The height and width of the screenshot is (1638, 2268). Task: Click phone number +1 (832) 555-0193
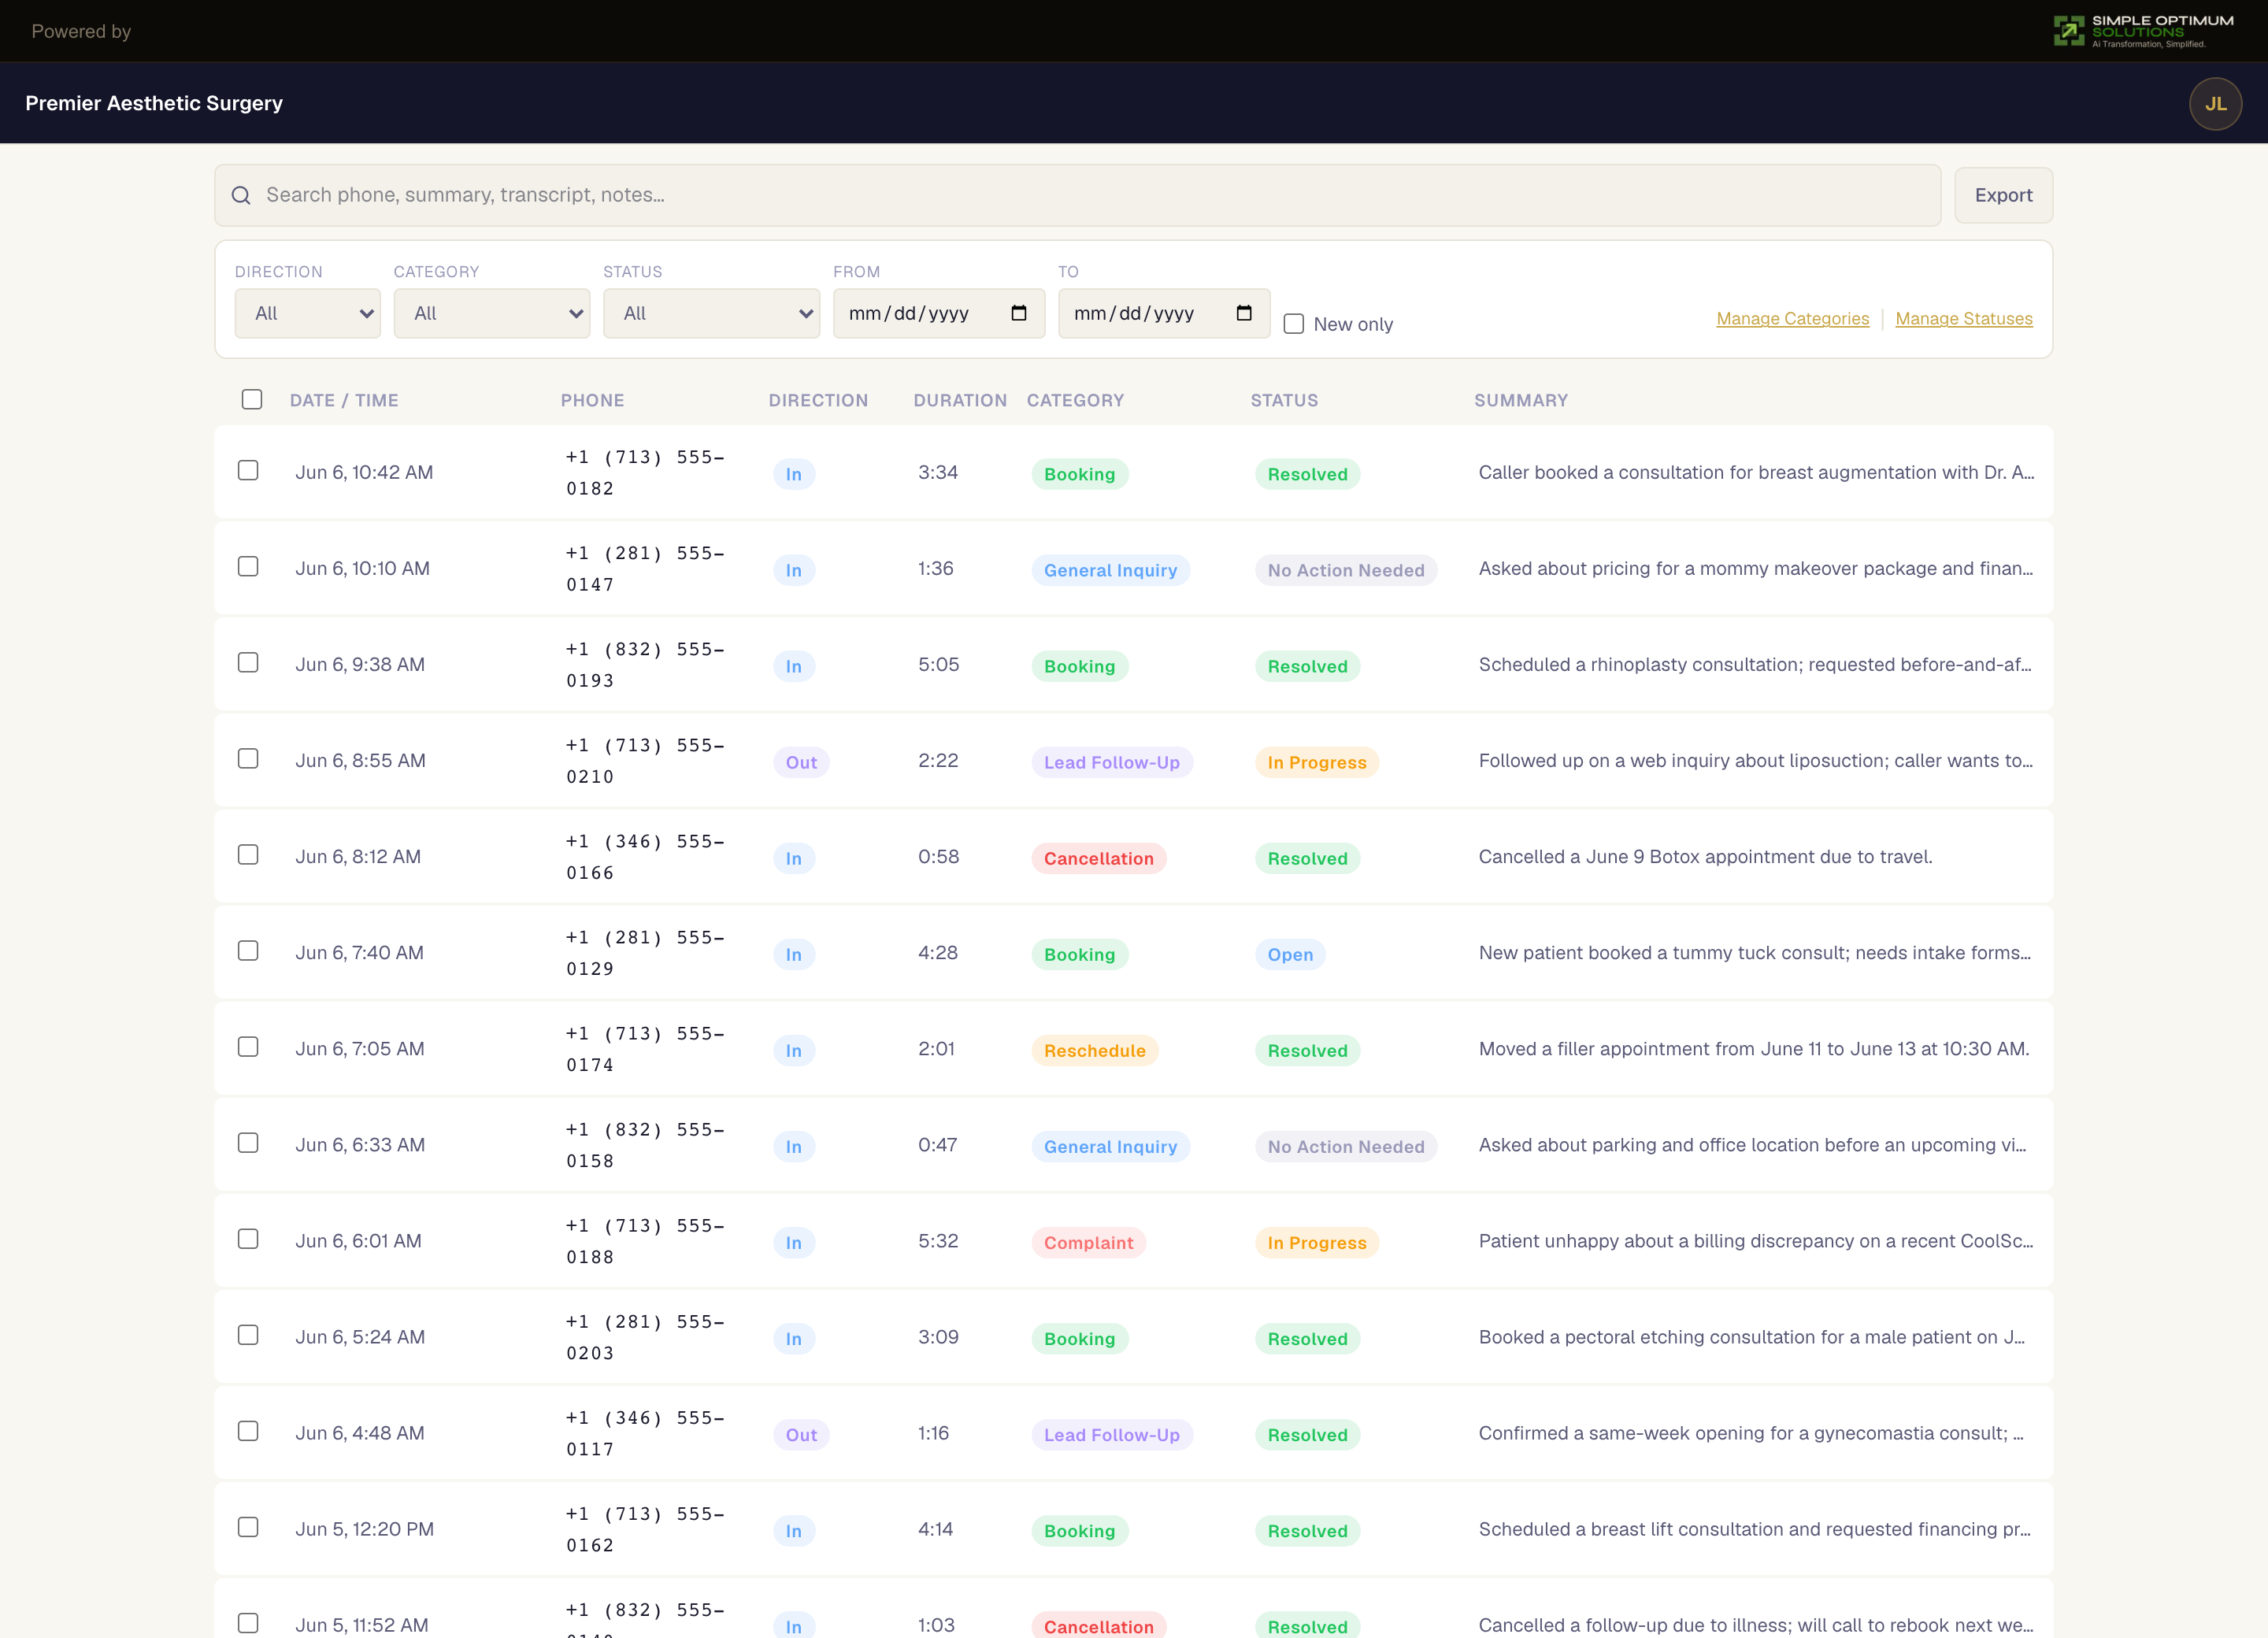(645, 664)
